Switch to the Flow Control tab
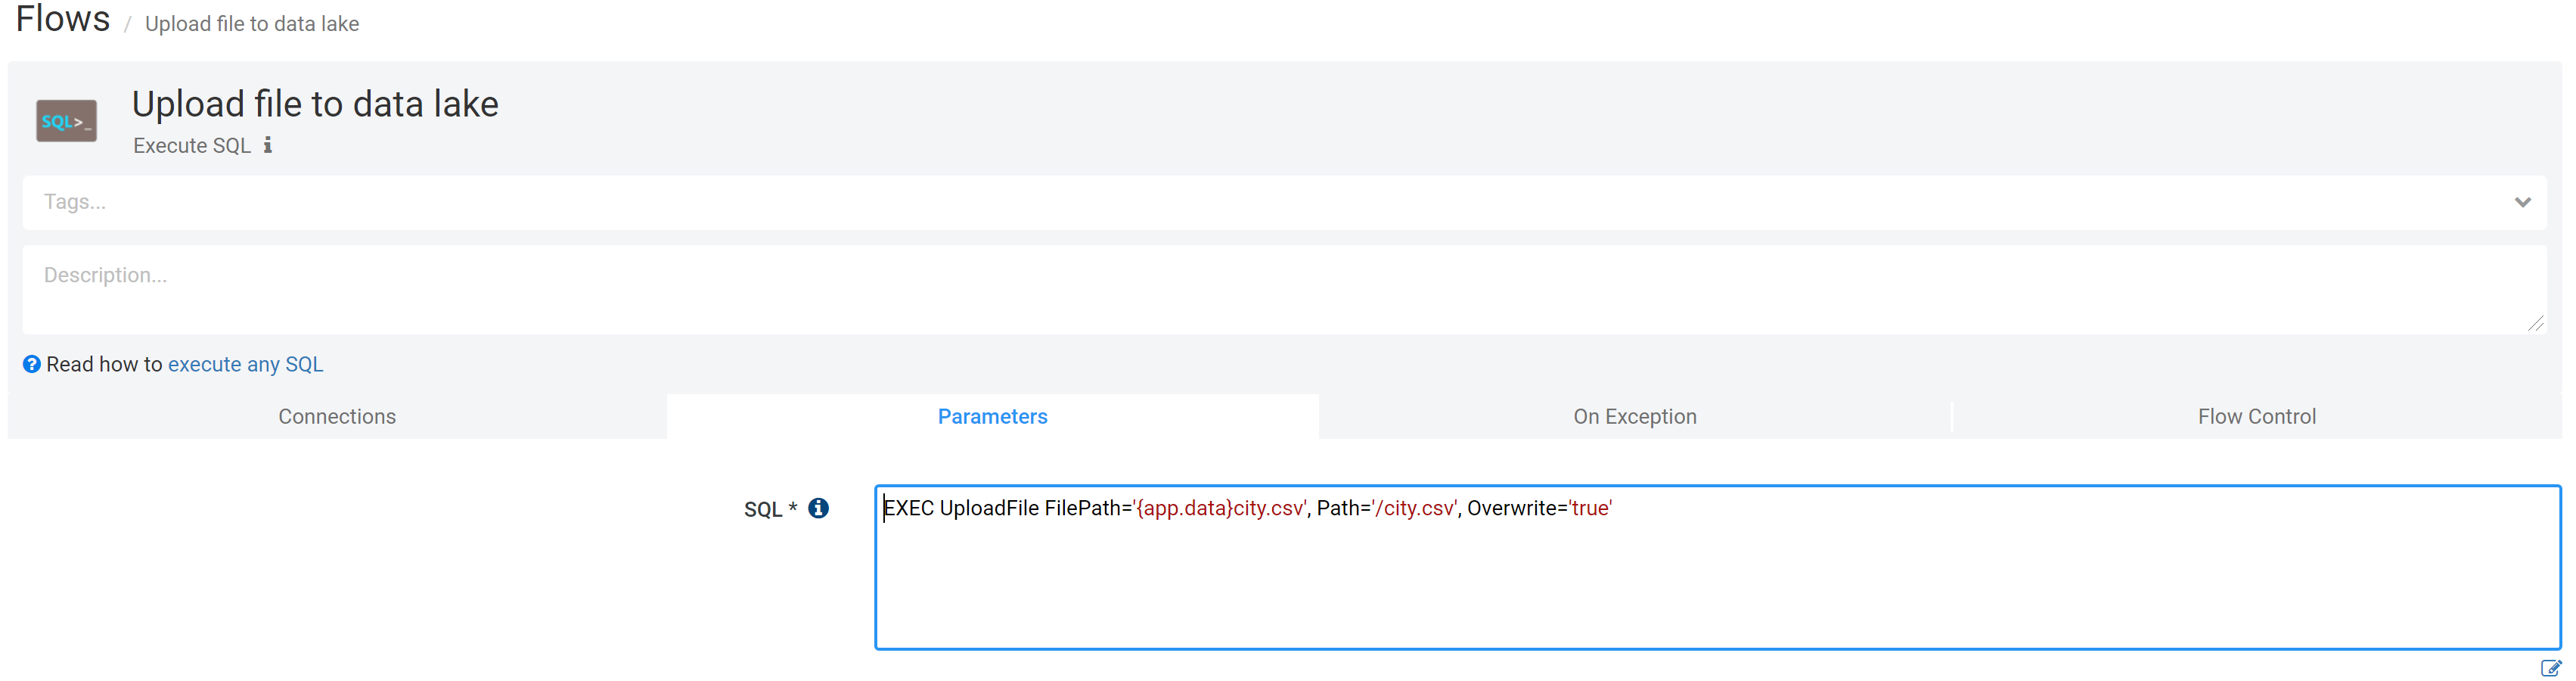The image size is (2576, 681). [x=2256, y=417]
